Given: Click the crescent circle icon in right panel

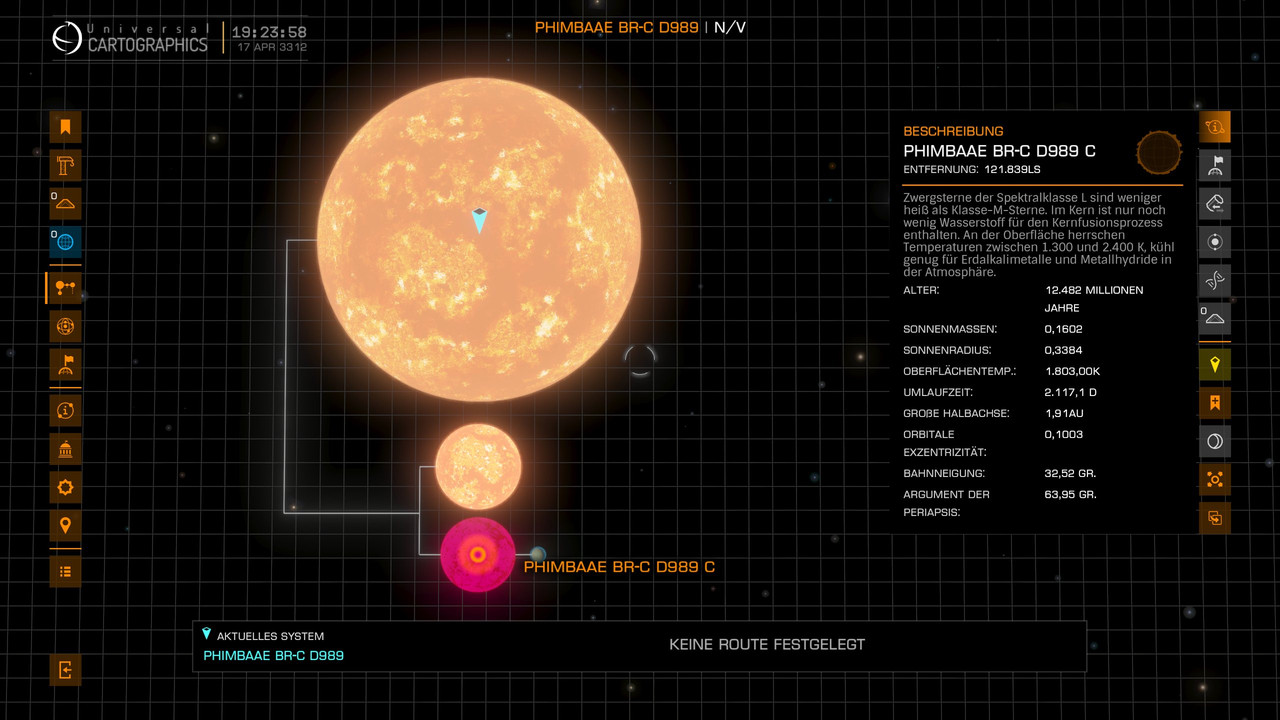Looking at the screenshot, I should [1215, 441].
